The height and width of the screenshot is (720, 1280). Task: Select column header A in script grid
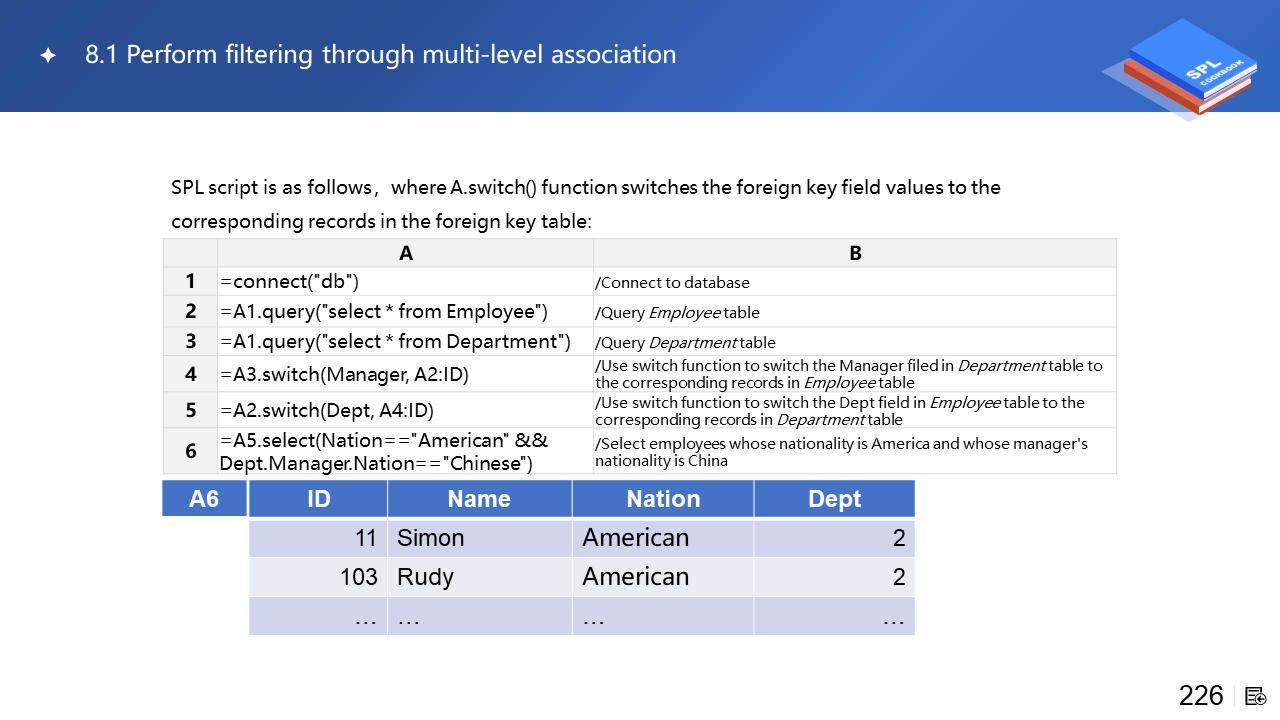tap(405, 254)
